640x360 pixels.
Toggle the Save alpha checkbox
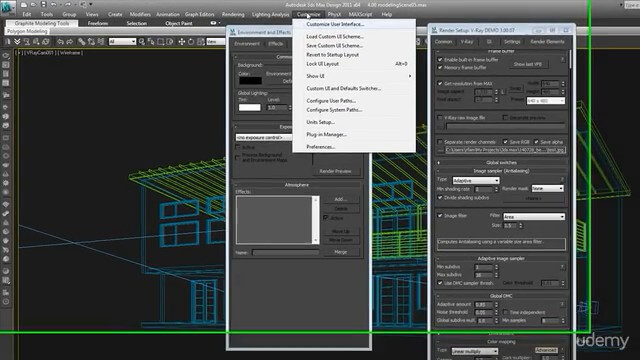pyautogui.click(x=536, y=142)
